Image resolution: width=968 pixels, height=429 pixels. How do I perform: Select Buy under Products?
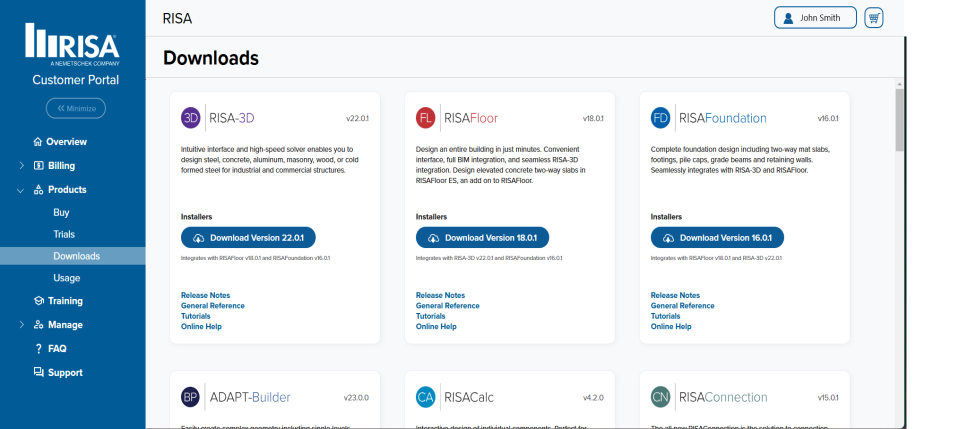pos(61,212)
